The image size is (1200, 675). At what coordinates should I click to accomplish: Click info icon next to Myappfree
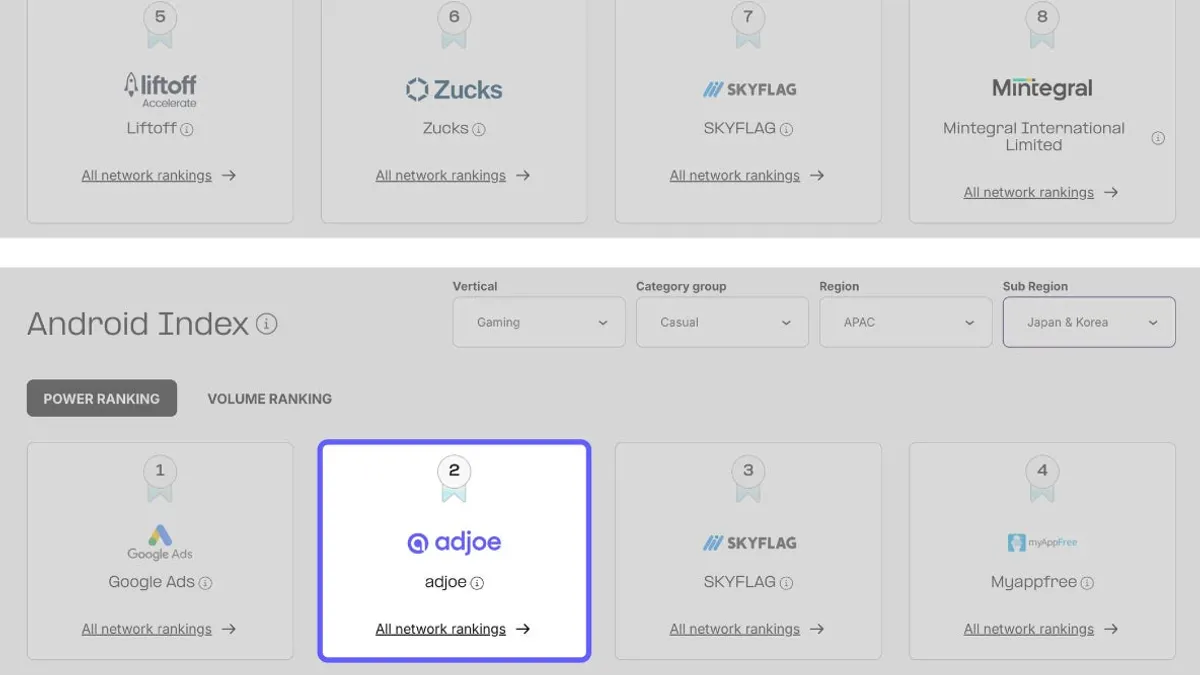[x=1087, y=583]
